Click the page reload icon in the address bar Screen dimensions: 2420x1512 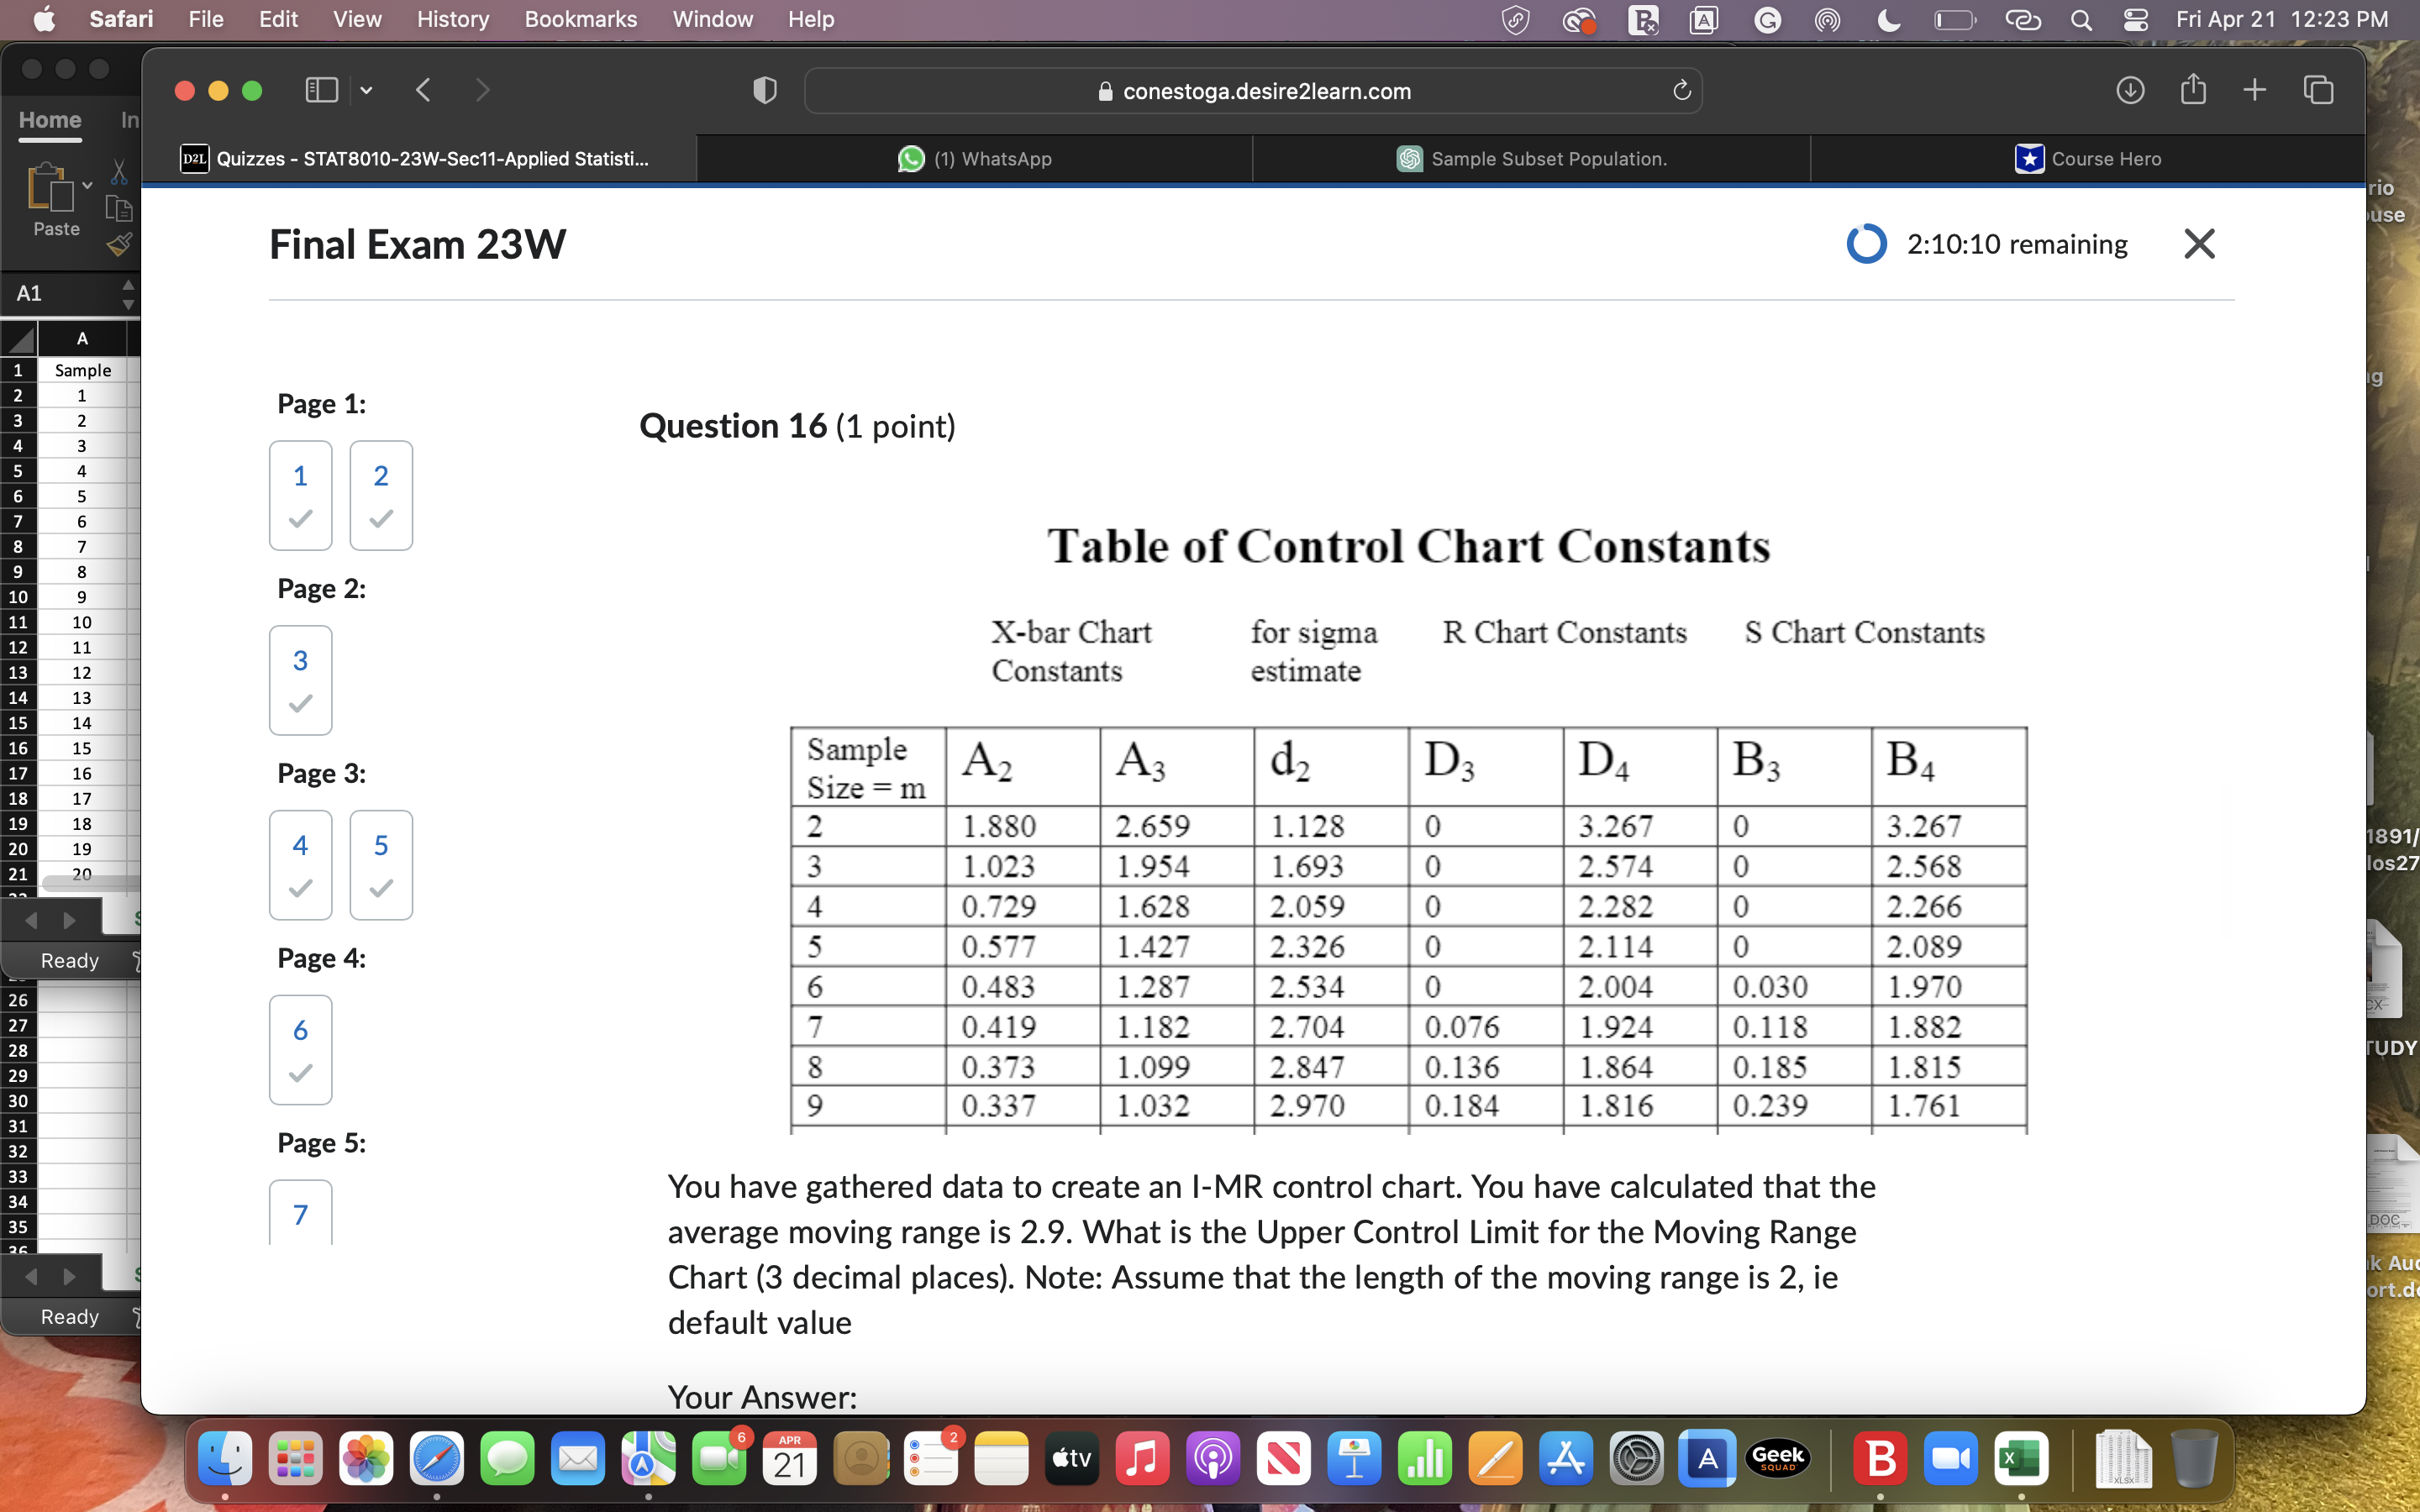point(1681,91)
